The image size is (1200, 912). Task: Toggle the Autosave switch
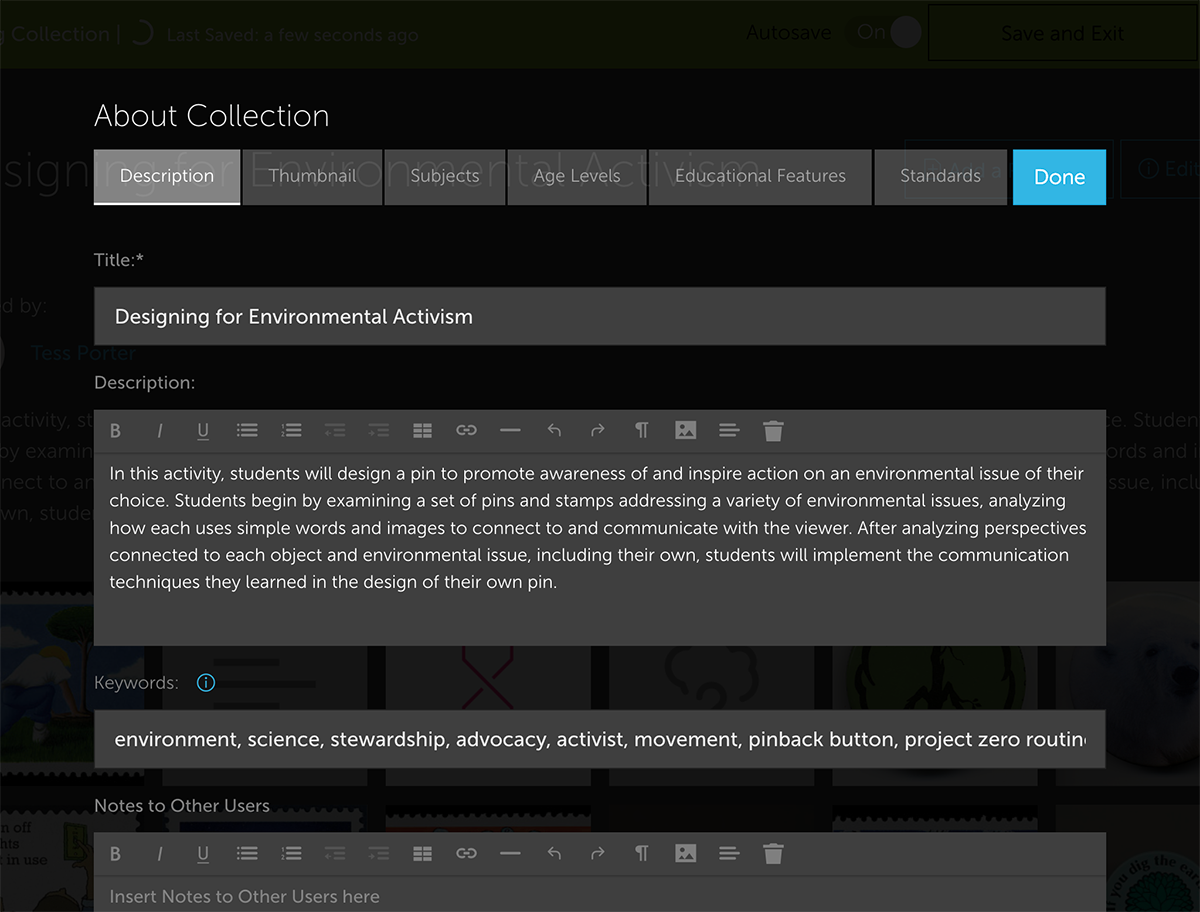click(888, 33)
